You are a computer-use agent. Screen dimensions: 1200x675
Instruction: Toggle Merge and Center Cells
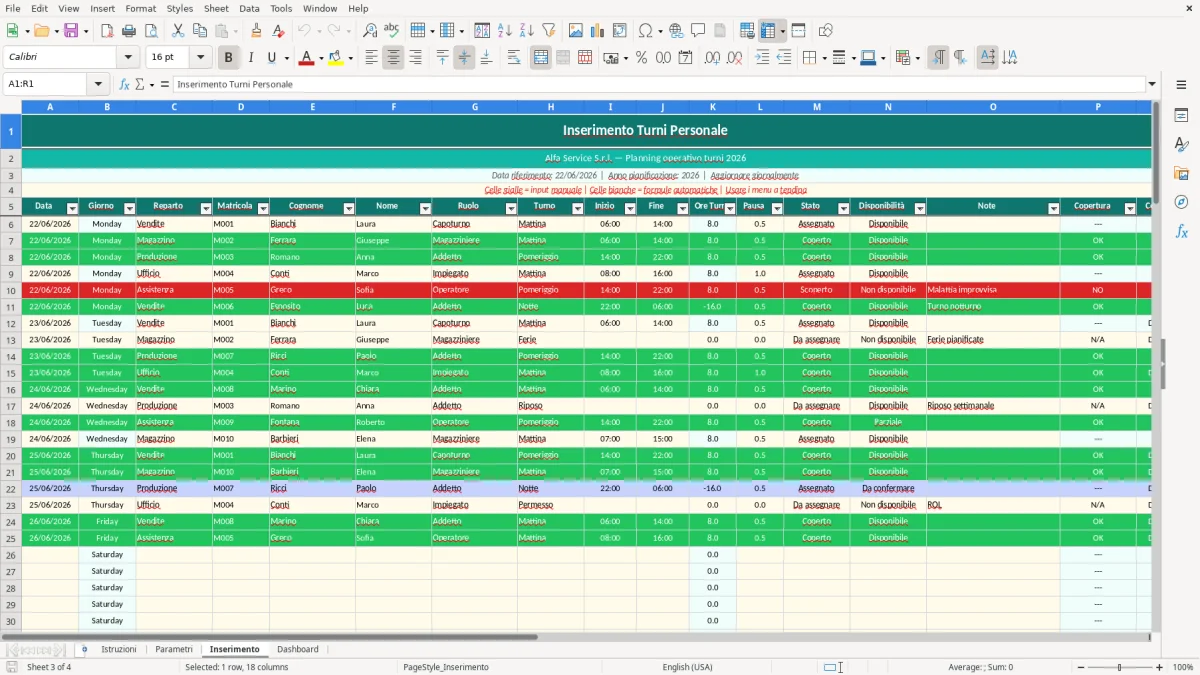pyautogui.click(x=541, y=58)
